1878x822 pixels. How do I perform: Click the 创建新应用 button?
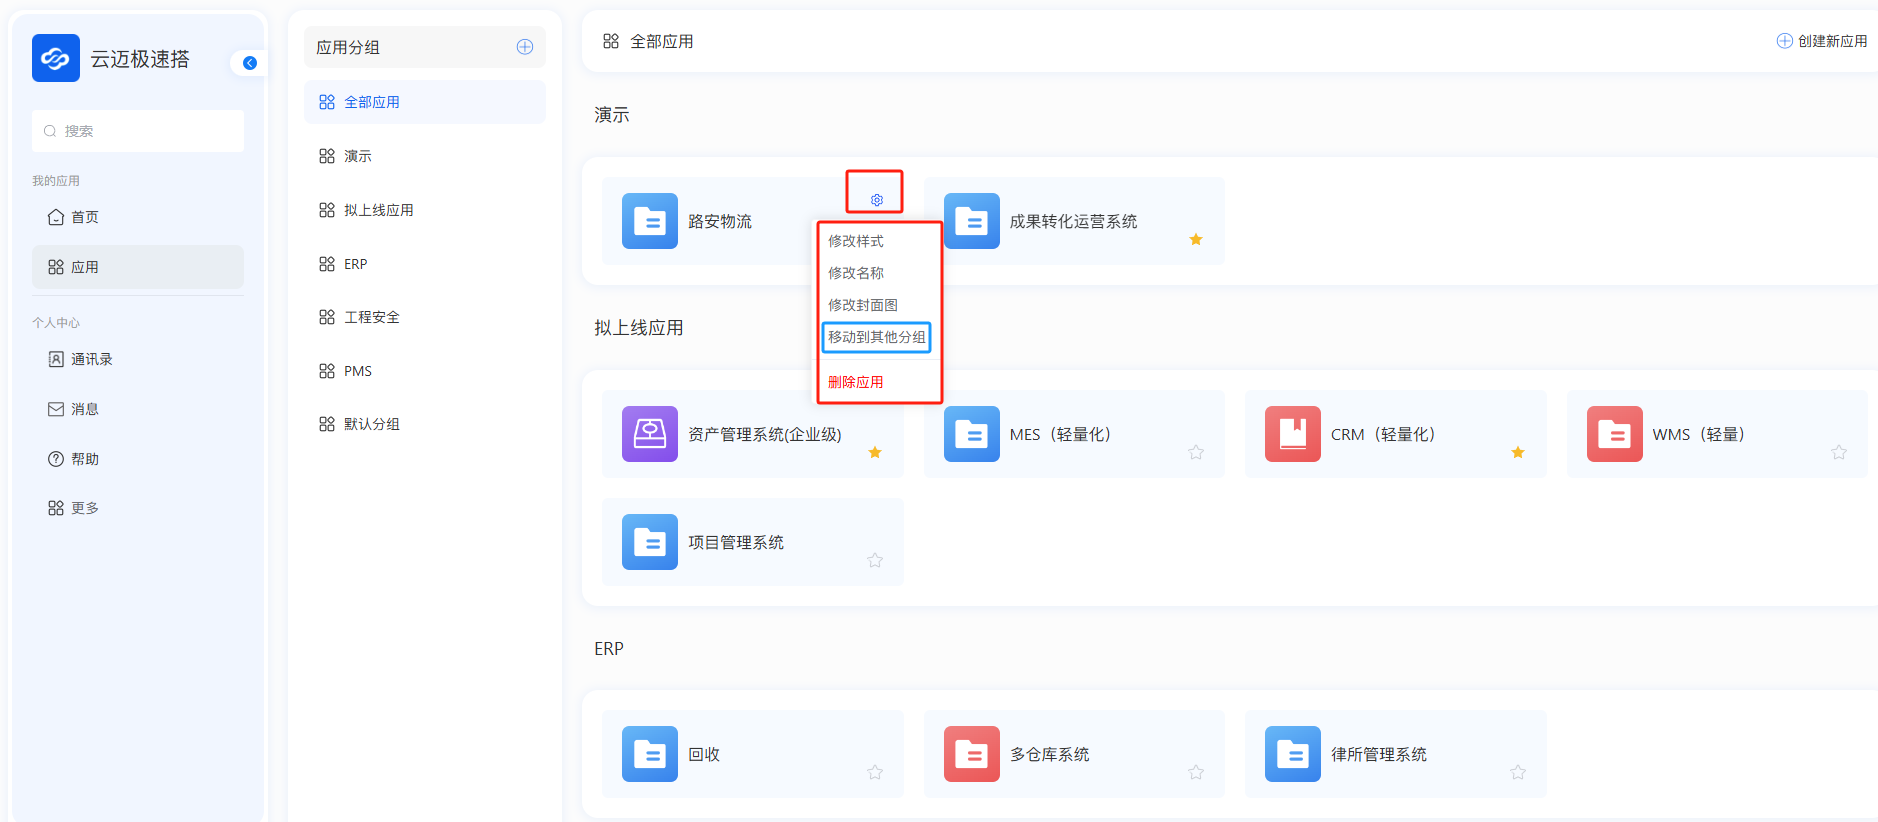point(1821,41)
